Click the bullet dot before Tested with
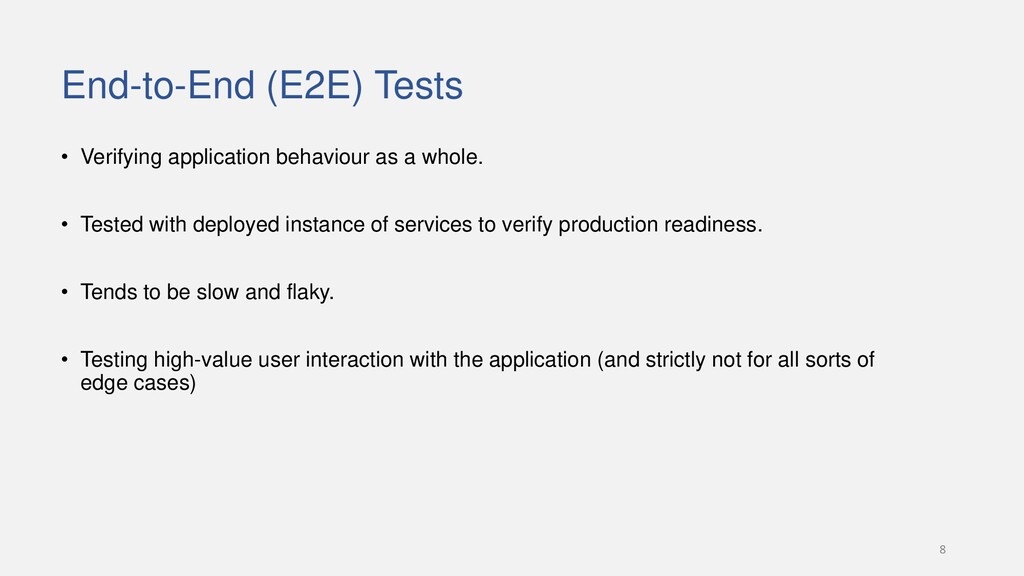 pos(65,225)
